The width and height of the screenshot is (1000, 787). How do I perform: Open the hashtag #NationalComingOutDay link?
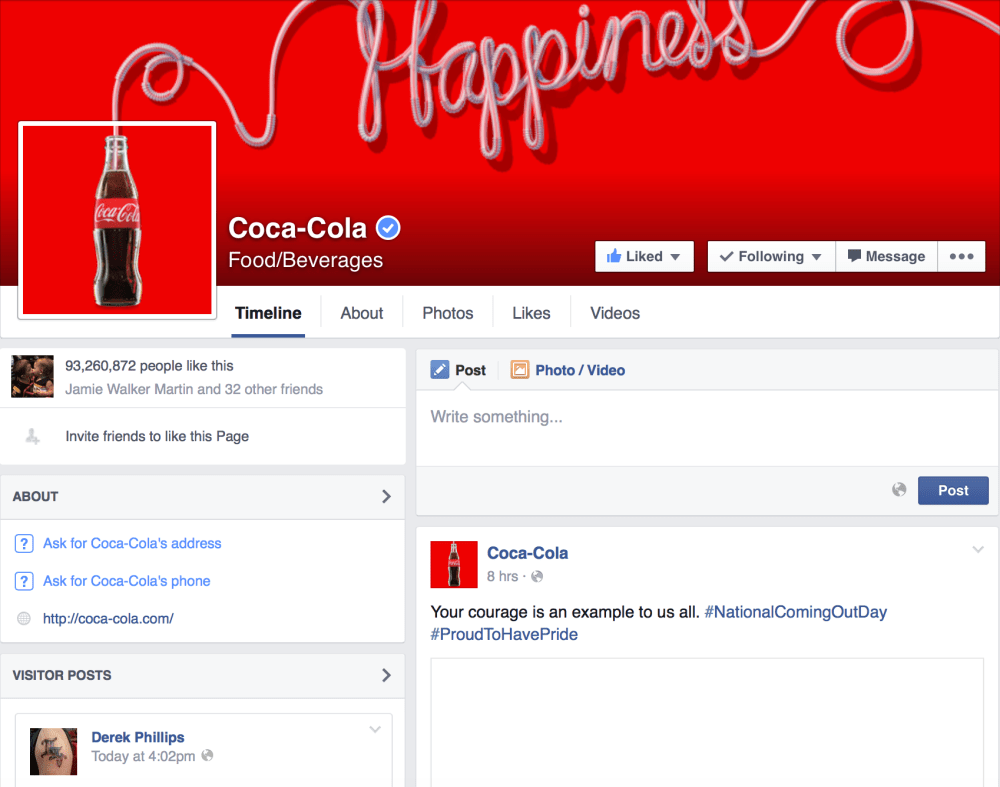[x=795, y=611]
